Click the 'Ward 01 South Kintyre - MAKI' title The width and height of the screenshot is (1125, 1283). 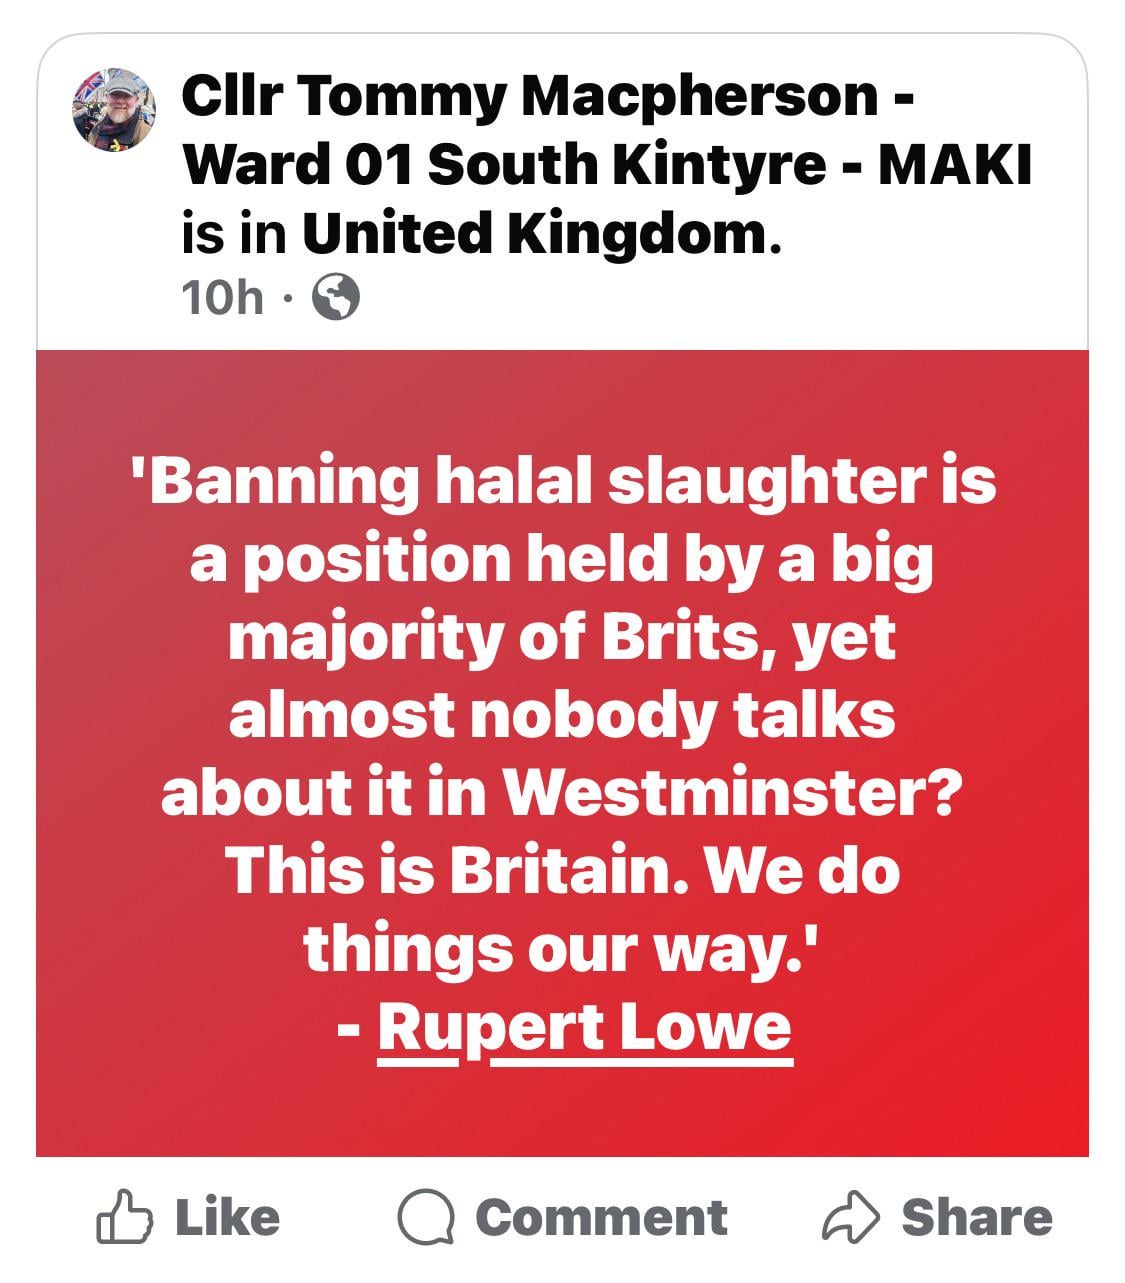coord(606,164)
